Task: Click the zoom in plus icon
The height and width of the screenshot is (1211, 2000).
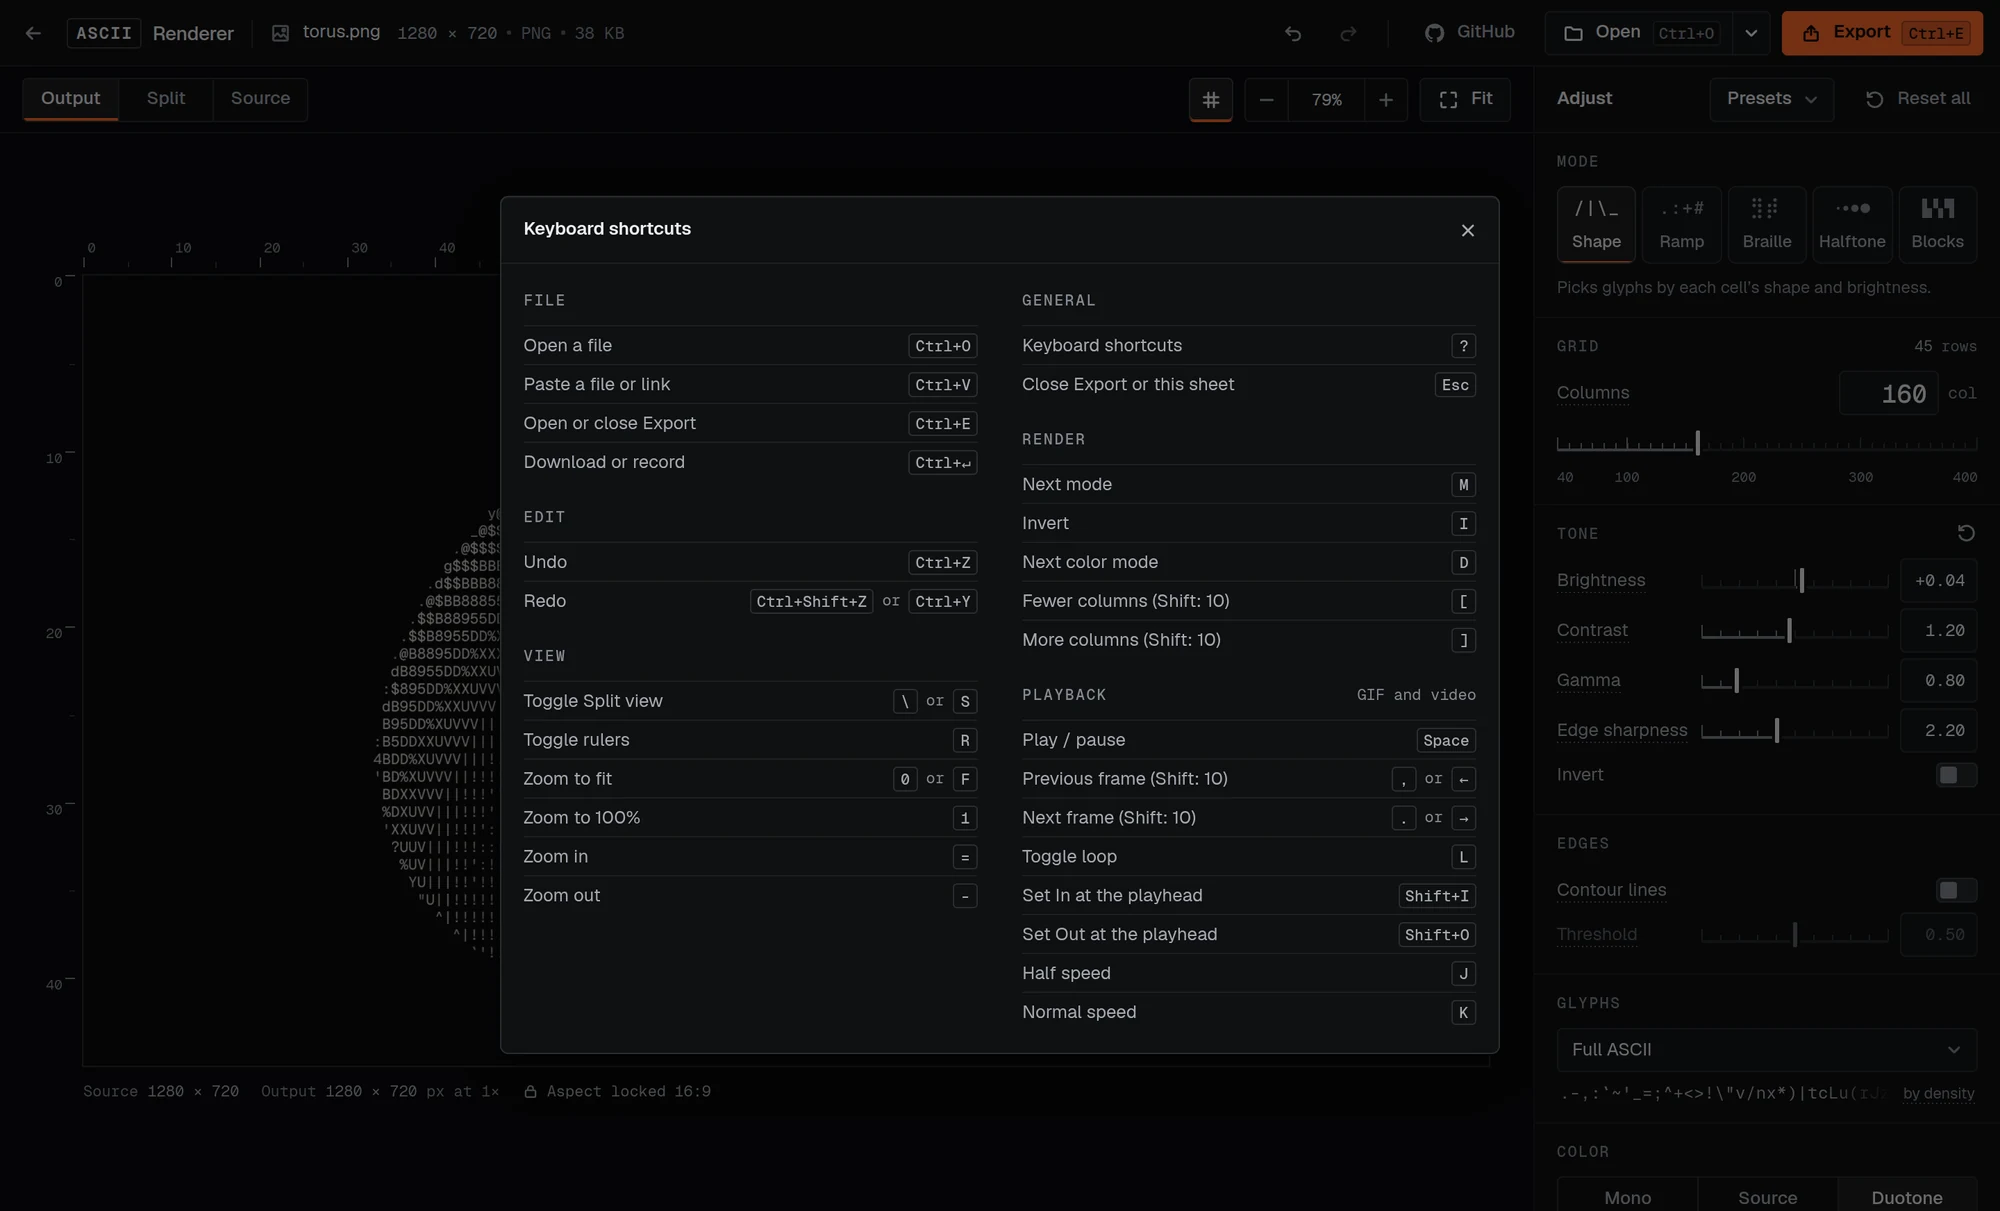Action: 1386,100
